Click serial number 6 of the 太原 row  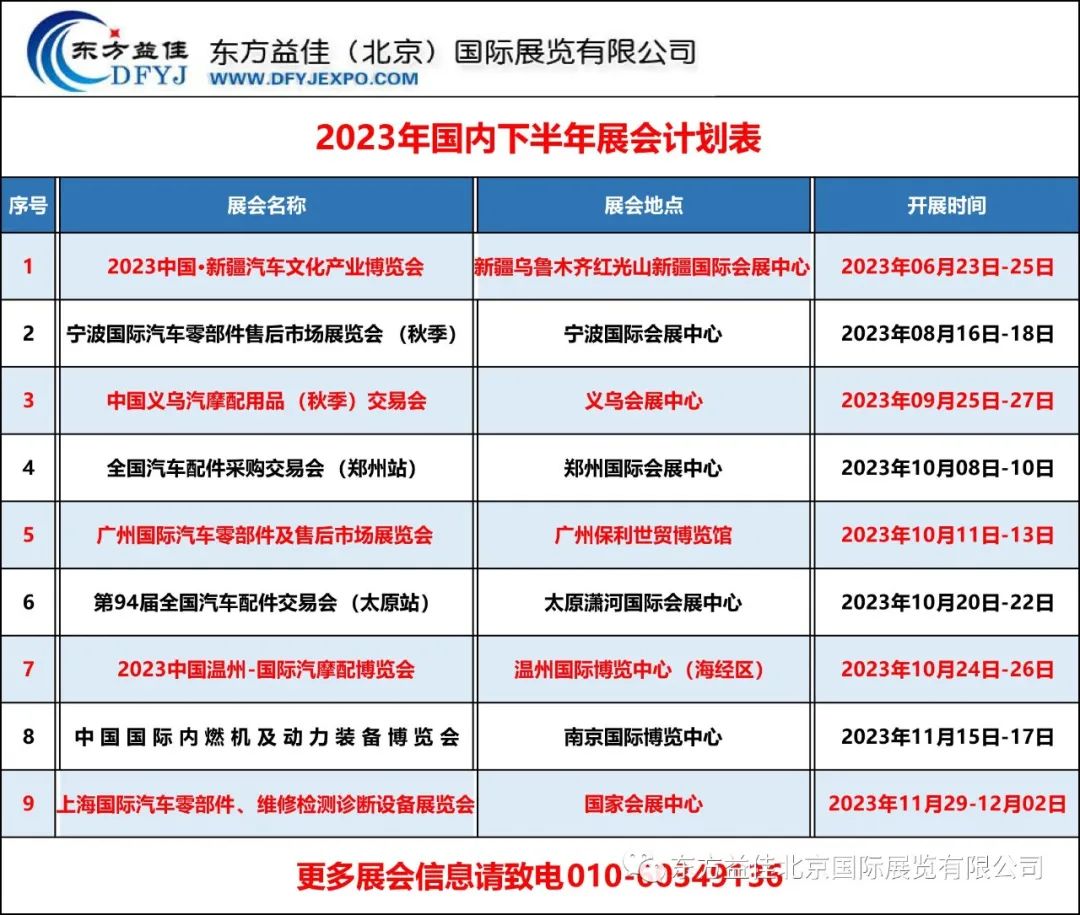coord(28,602)
